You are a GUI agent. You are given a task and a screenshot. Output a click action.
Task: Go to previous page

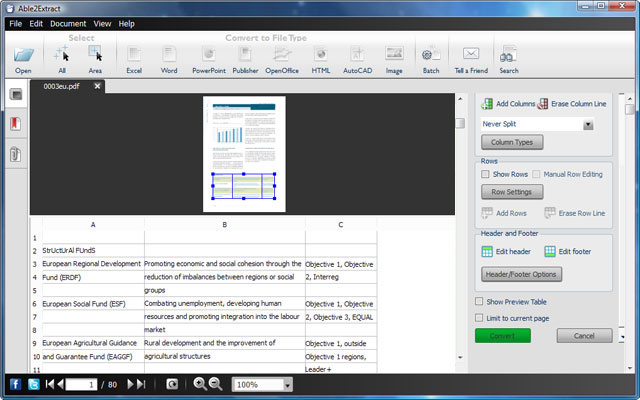point(60,384)
